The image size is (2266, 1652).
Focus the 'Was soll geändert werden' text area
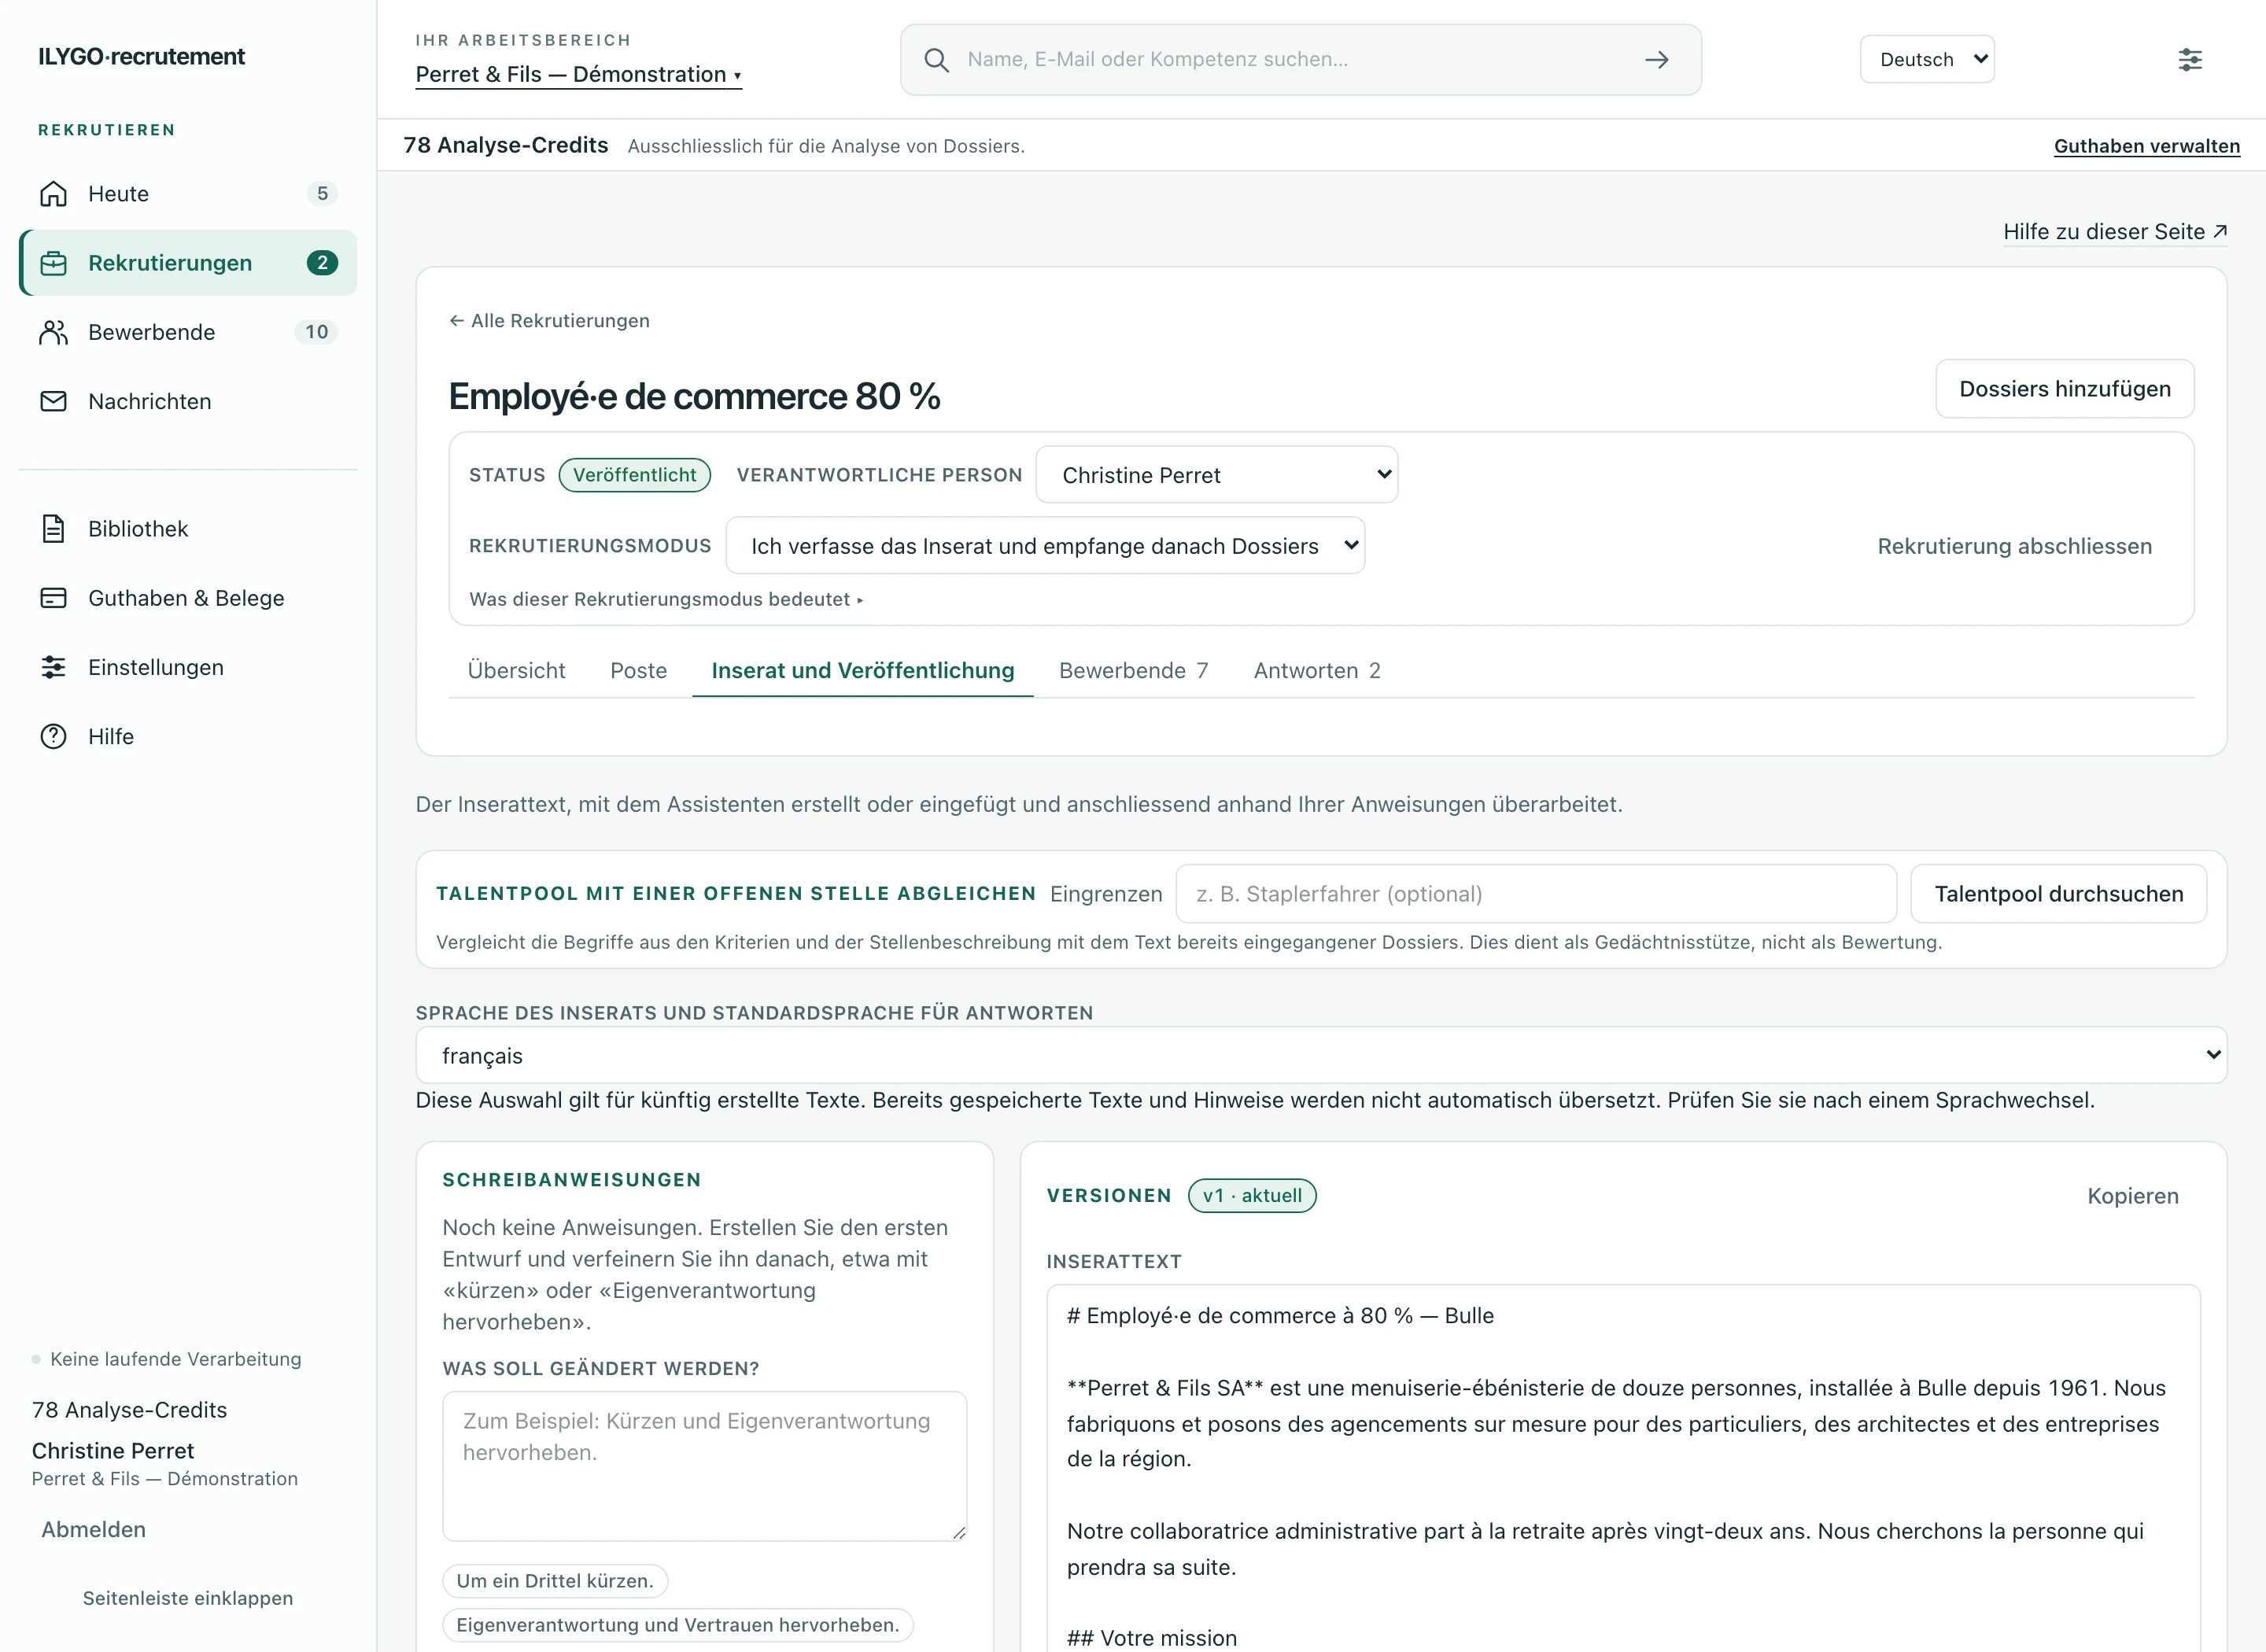pyautogui.click(x=705, y=1466)
